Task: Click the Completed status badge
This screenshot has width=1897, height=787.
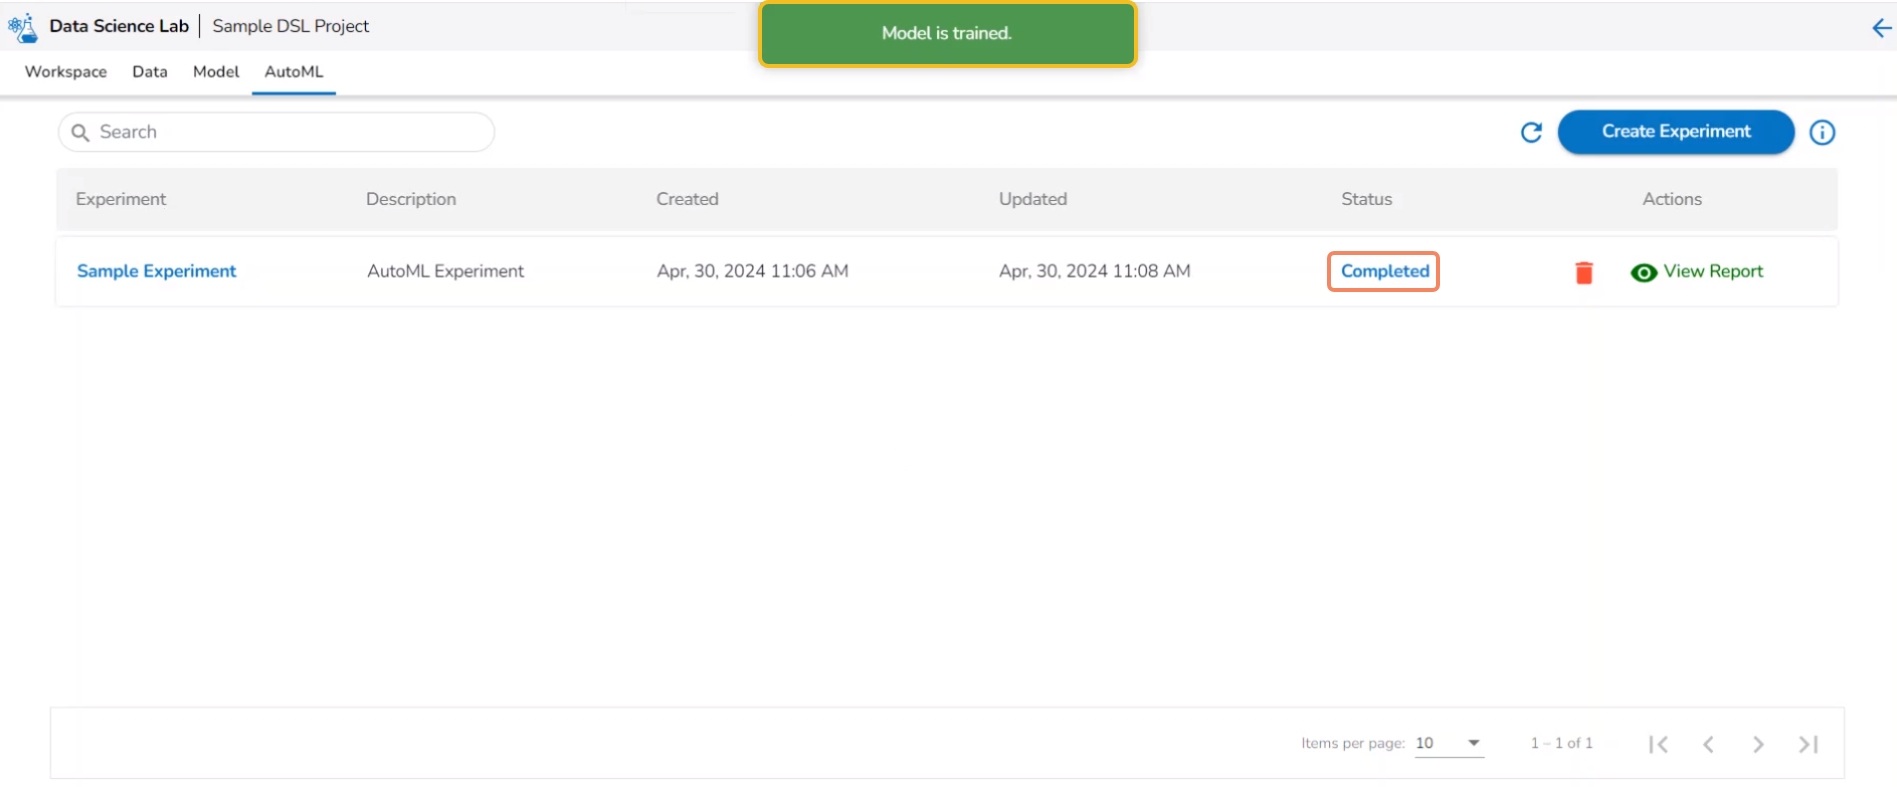Action: point(1384,271)
